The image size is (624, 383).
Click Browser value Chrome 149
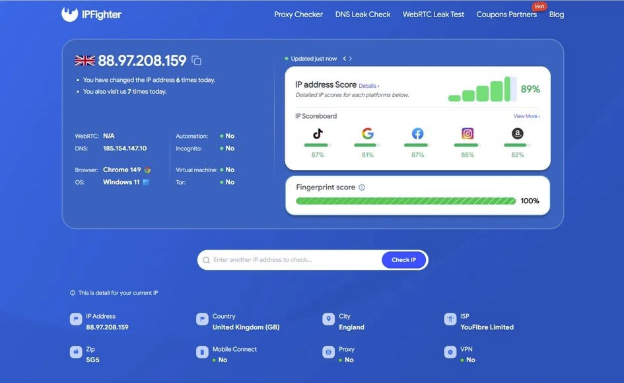(x=122, y=170)
